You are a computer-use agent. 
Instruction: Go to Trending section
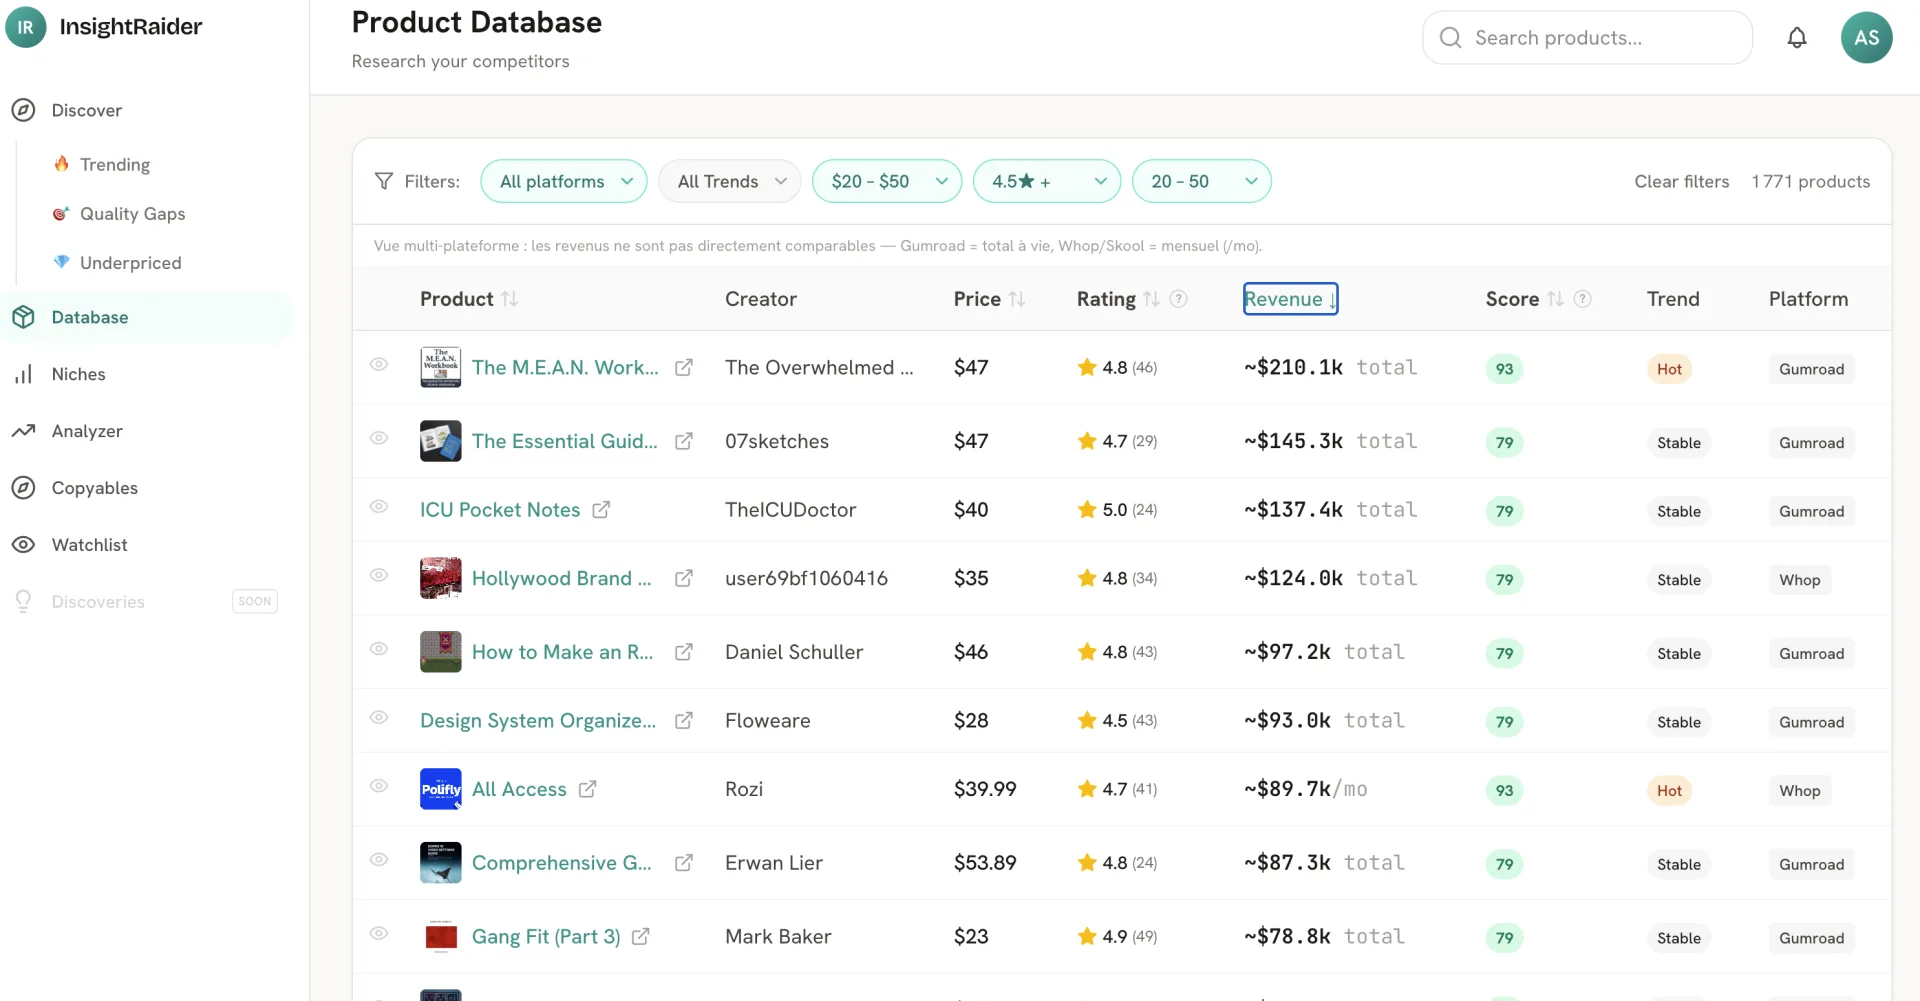(115, 164)
